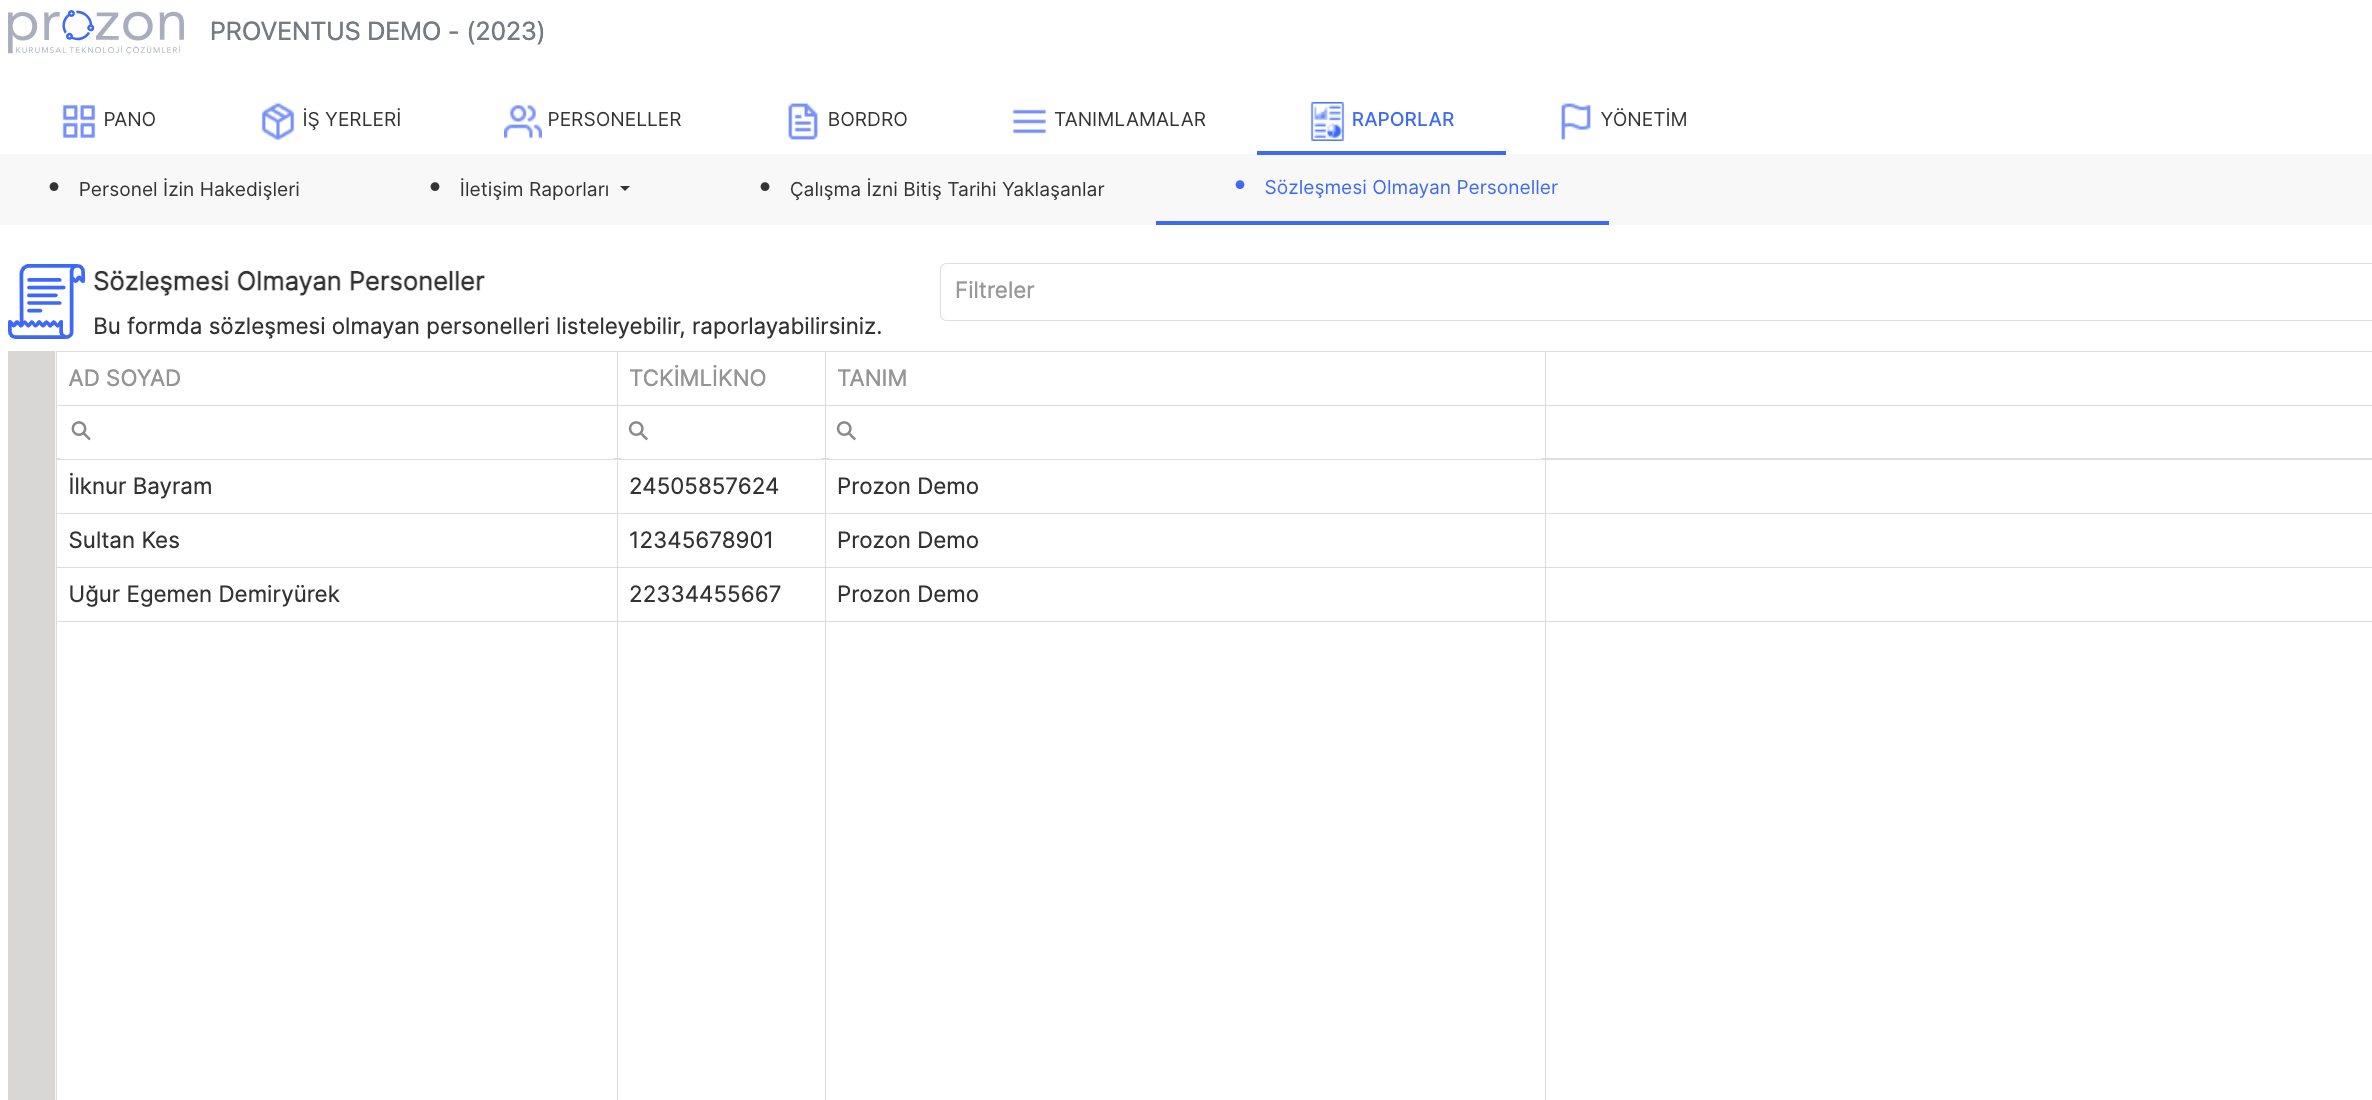Select Sözleşmesi Olmayan Personeller tab
This screenshot has height=1100, width=2372.
point(1410,187)
